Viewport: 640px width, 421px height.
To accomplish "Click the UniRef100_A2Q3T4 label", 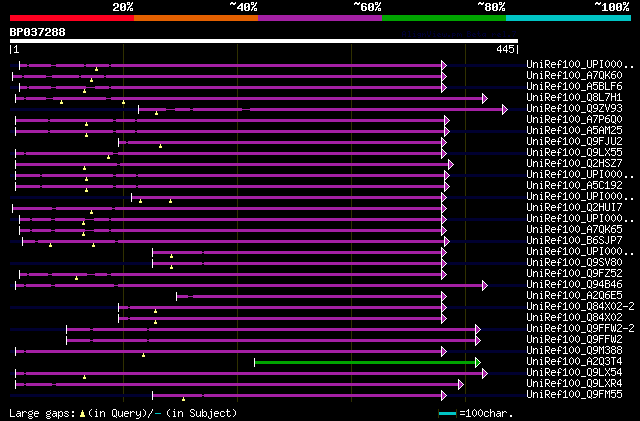I will pos(574,362).
